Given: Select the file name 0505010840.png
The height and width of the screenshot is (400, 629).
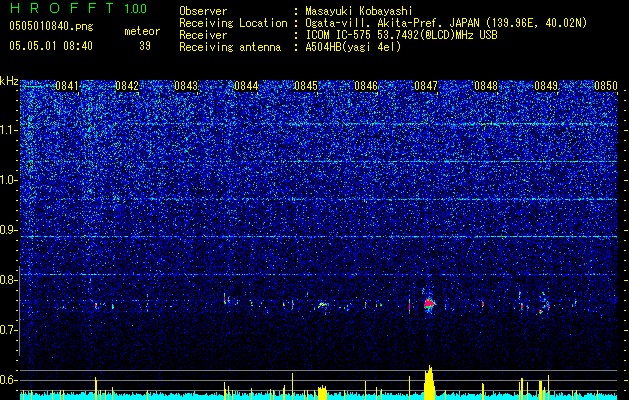Looking at the screenshot, I should [x=51, y=26].
